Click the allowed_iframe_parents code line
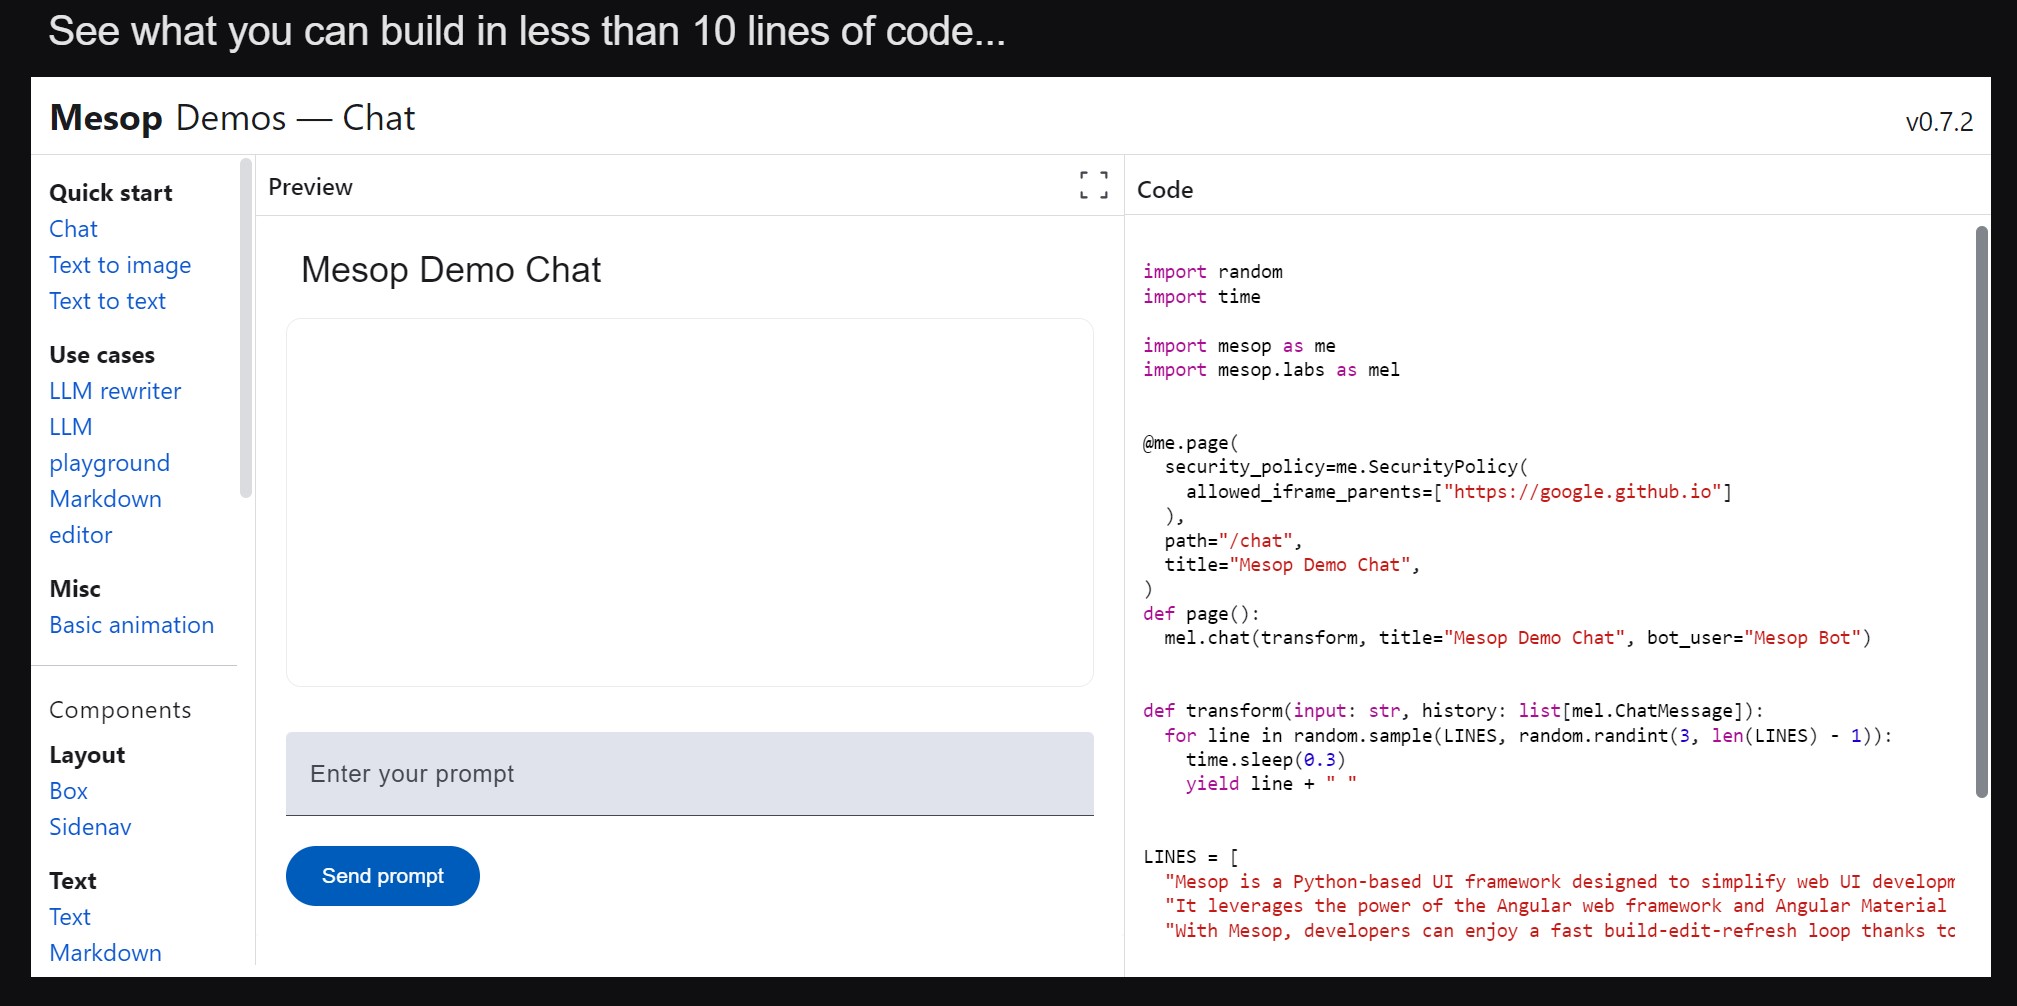The height and width of the screenshot is (1006, 2017). pyautogui.click(x=1458, y=492)
